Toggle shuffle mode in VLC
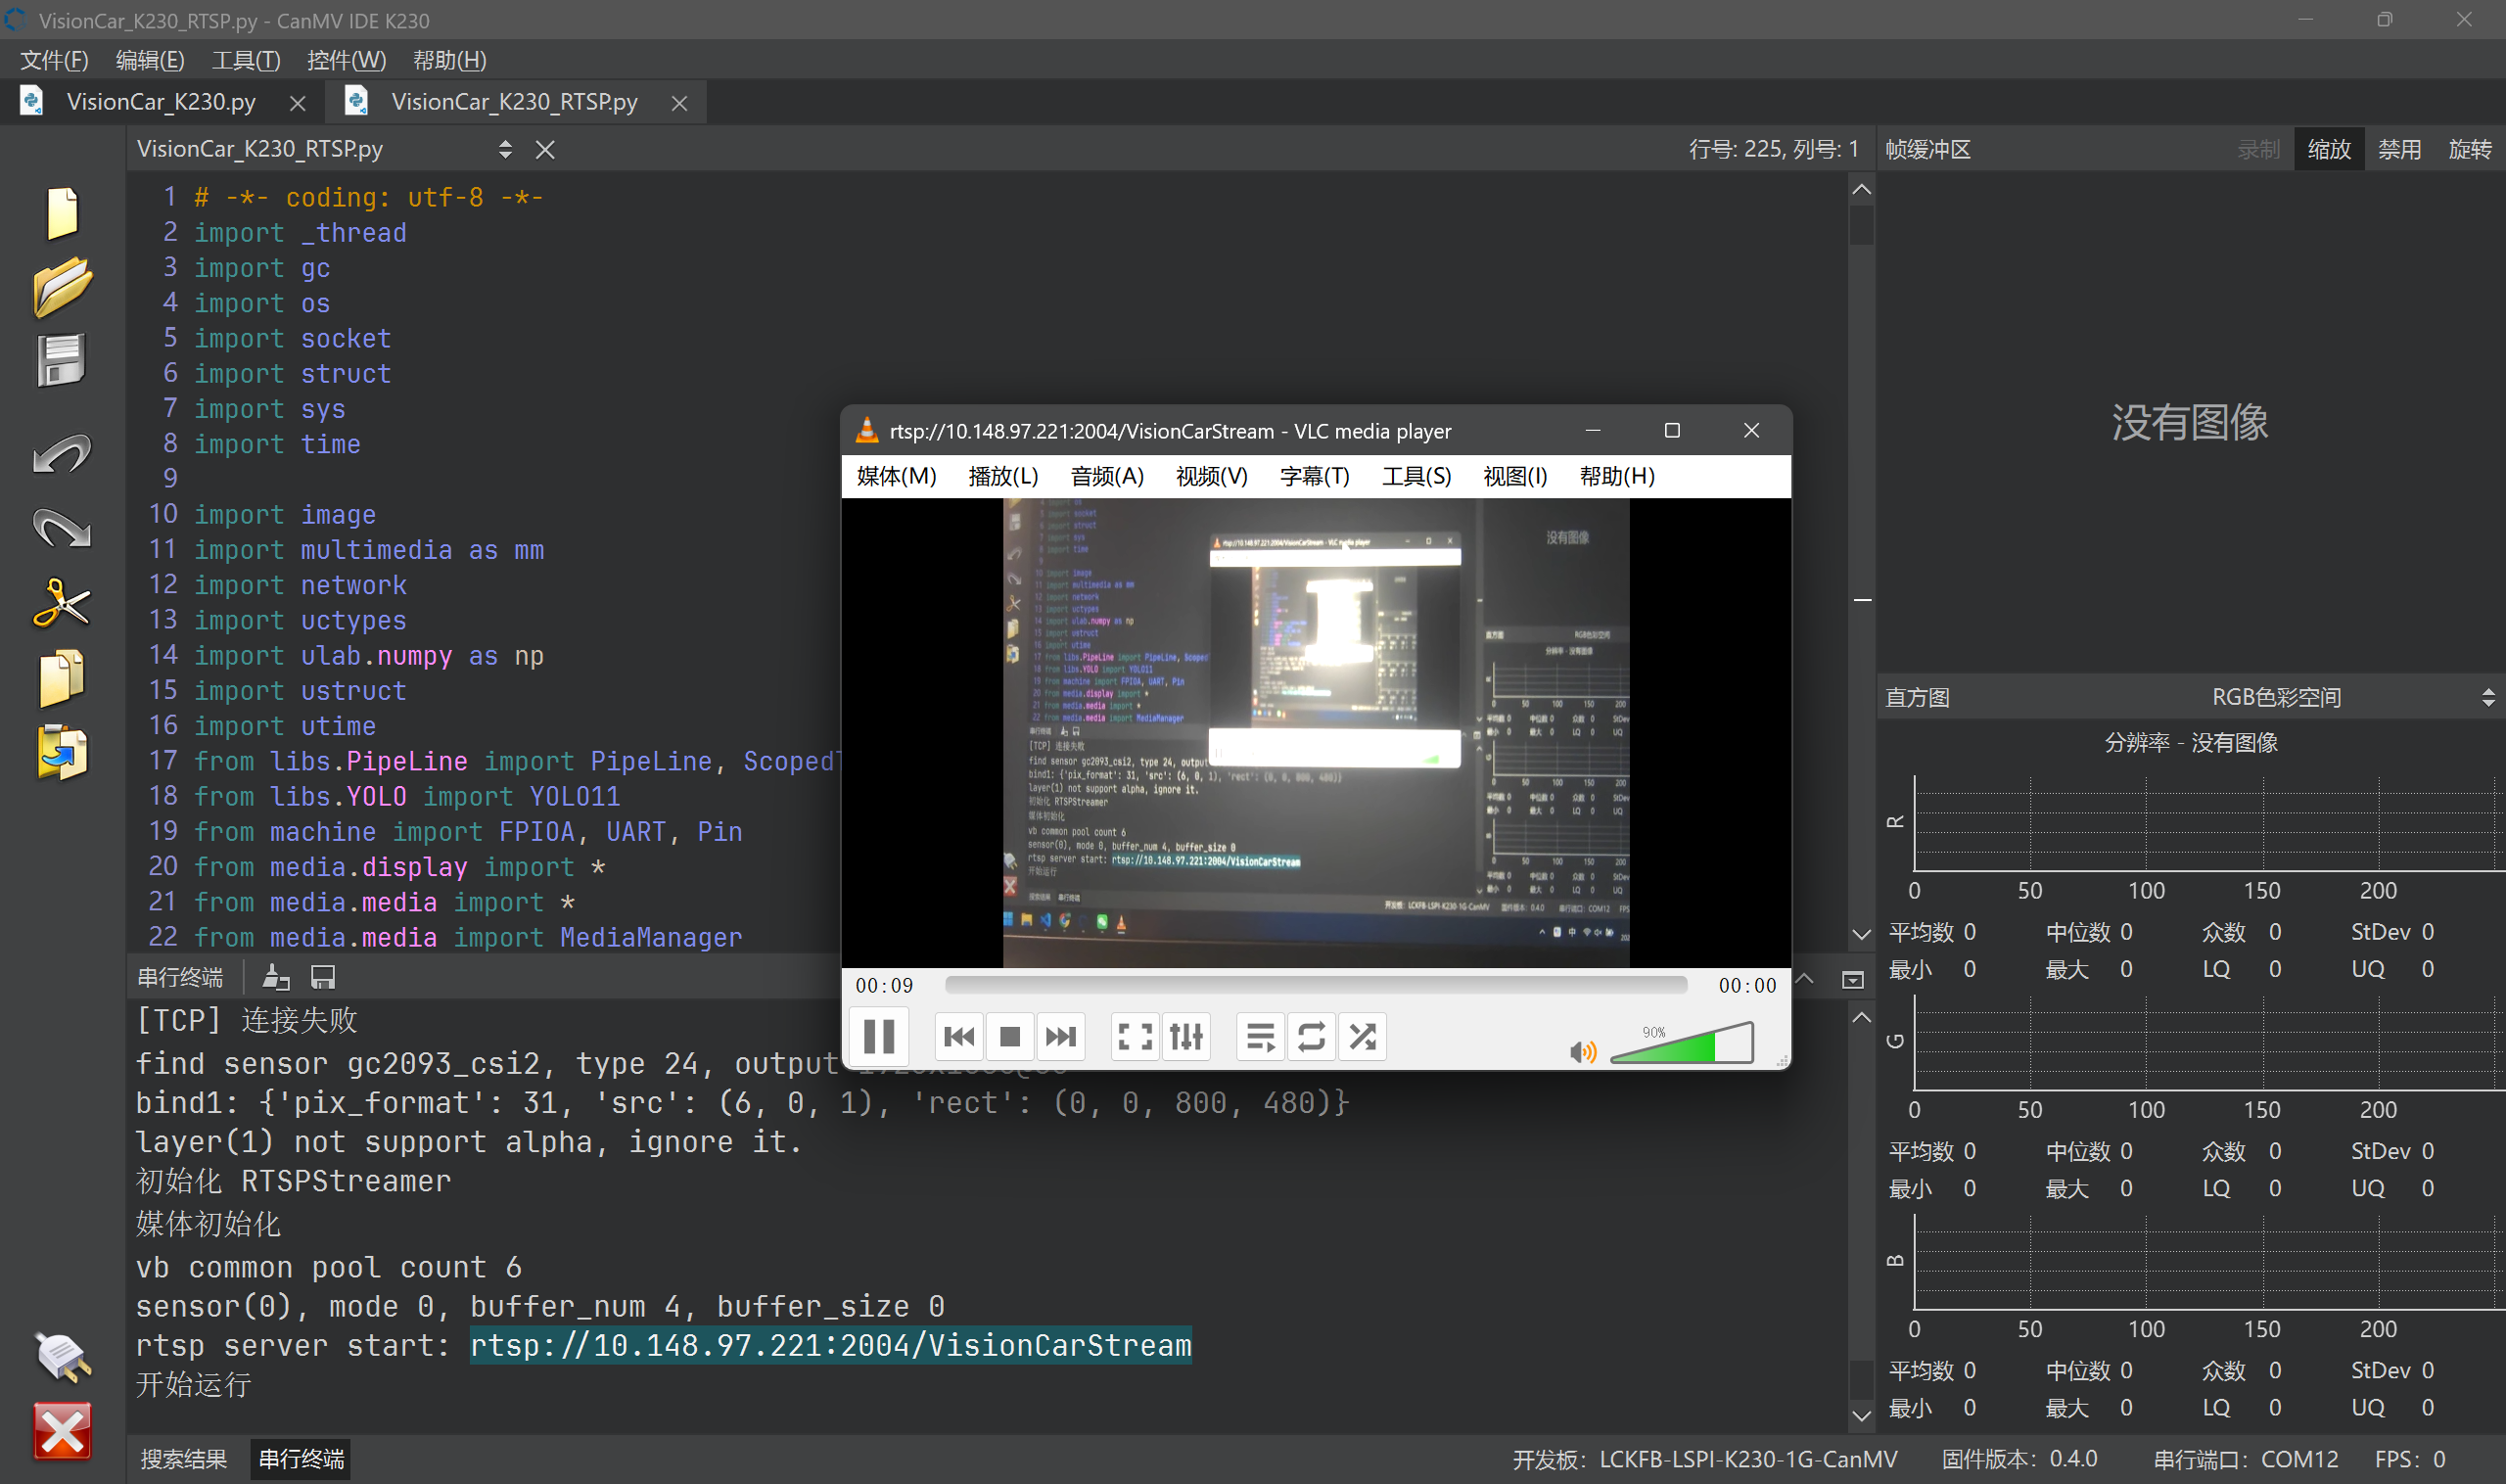This screenshot has width=2506, height=1484. (x=1362, y=1036)
